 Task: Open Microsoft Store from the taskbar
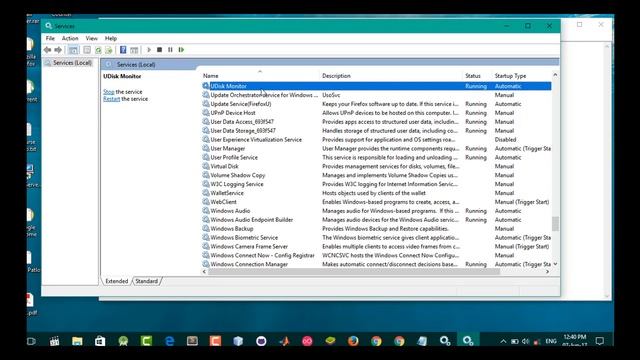100,341
